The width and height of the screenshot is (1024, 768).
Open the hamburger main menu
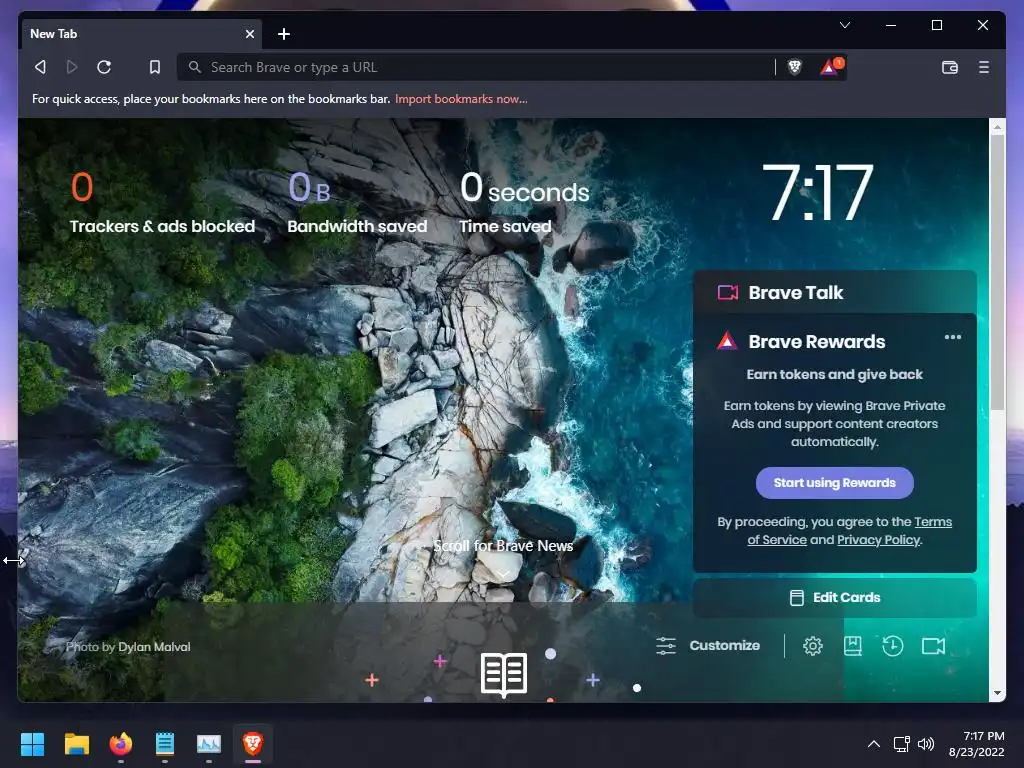tap(984, 67)
